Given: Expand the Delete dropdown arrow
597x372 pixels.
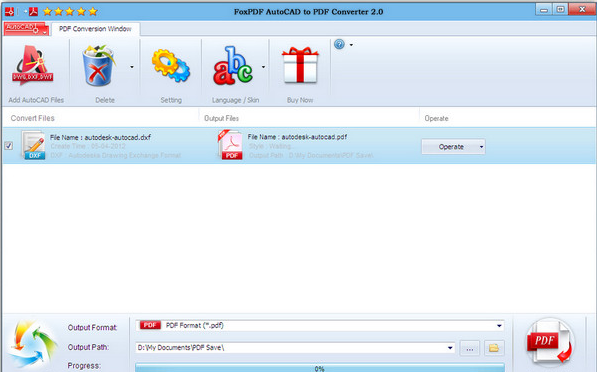Looking at the screenshot, I should [132, 67].
